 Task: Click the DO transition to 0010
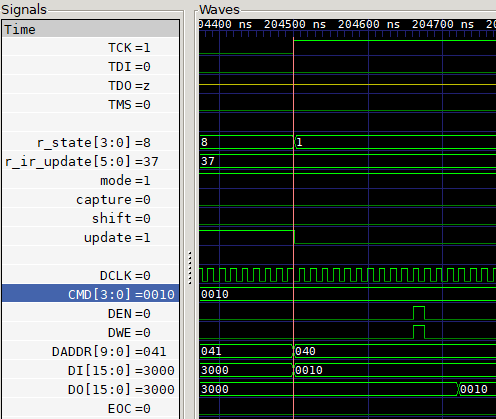(x=459, y=389)
